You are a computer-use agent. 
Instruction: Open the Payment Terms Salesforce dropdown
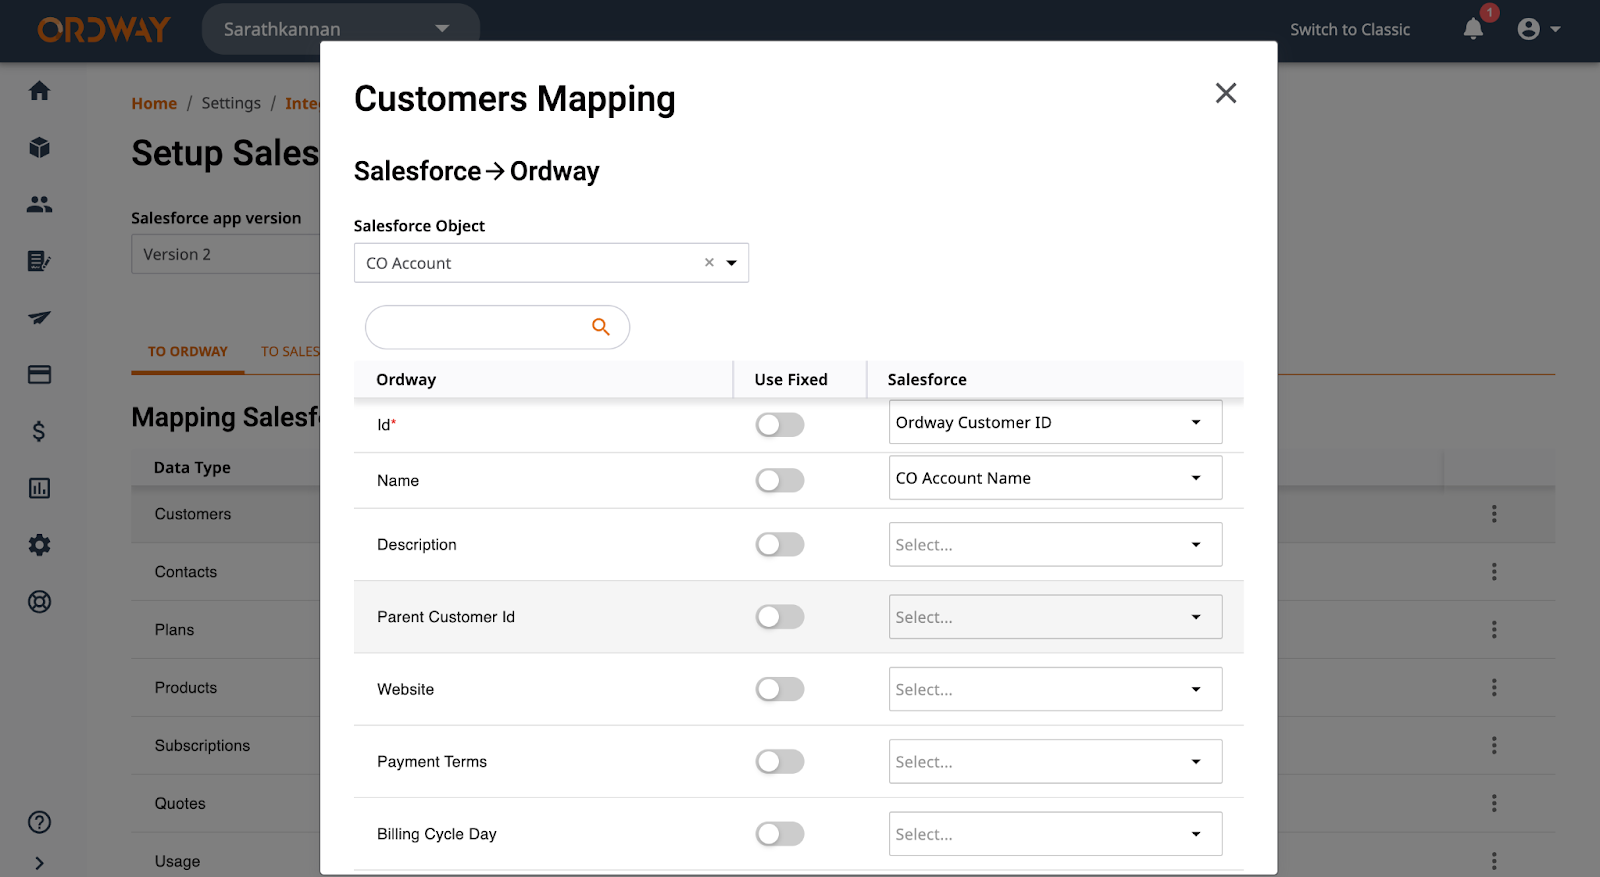point(1055,762)
